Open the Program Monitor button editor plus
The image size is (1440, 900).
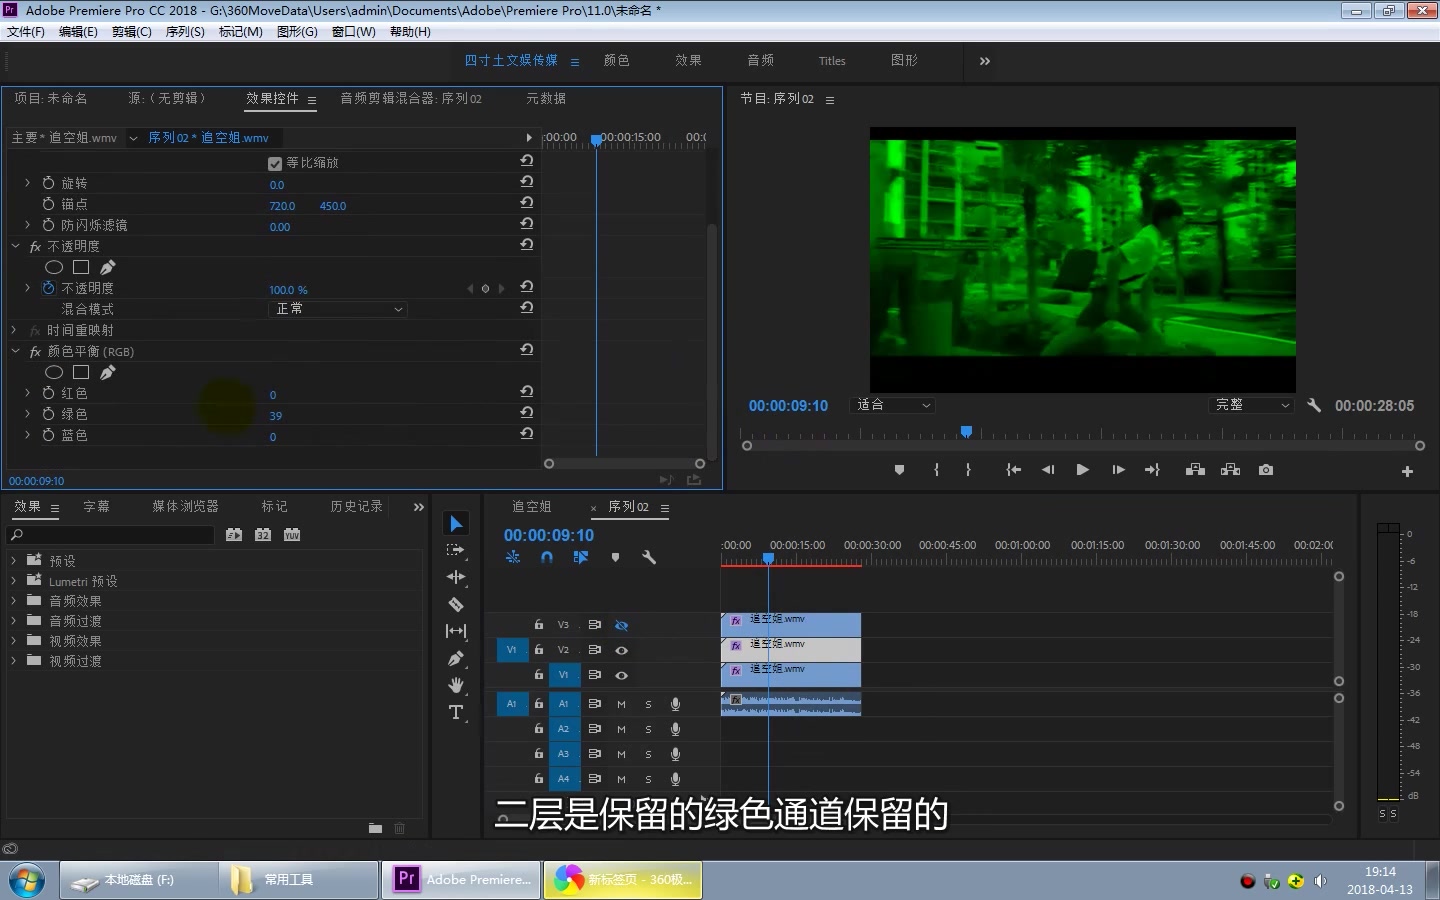(x=1407, y=471)
